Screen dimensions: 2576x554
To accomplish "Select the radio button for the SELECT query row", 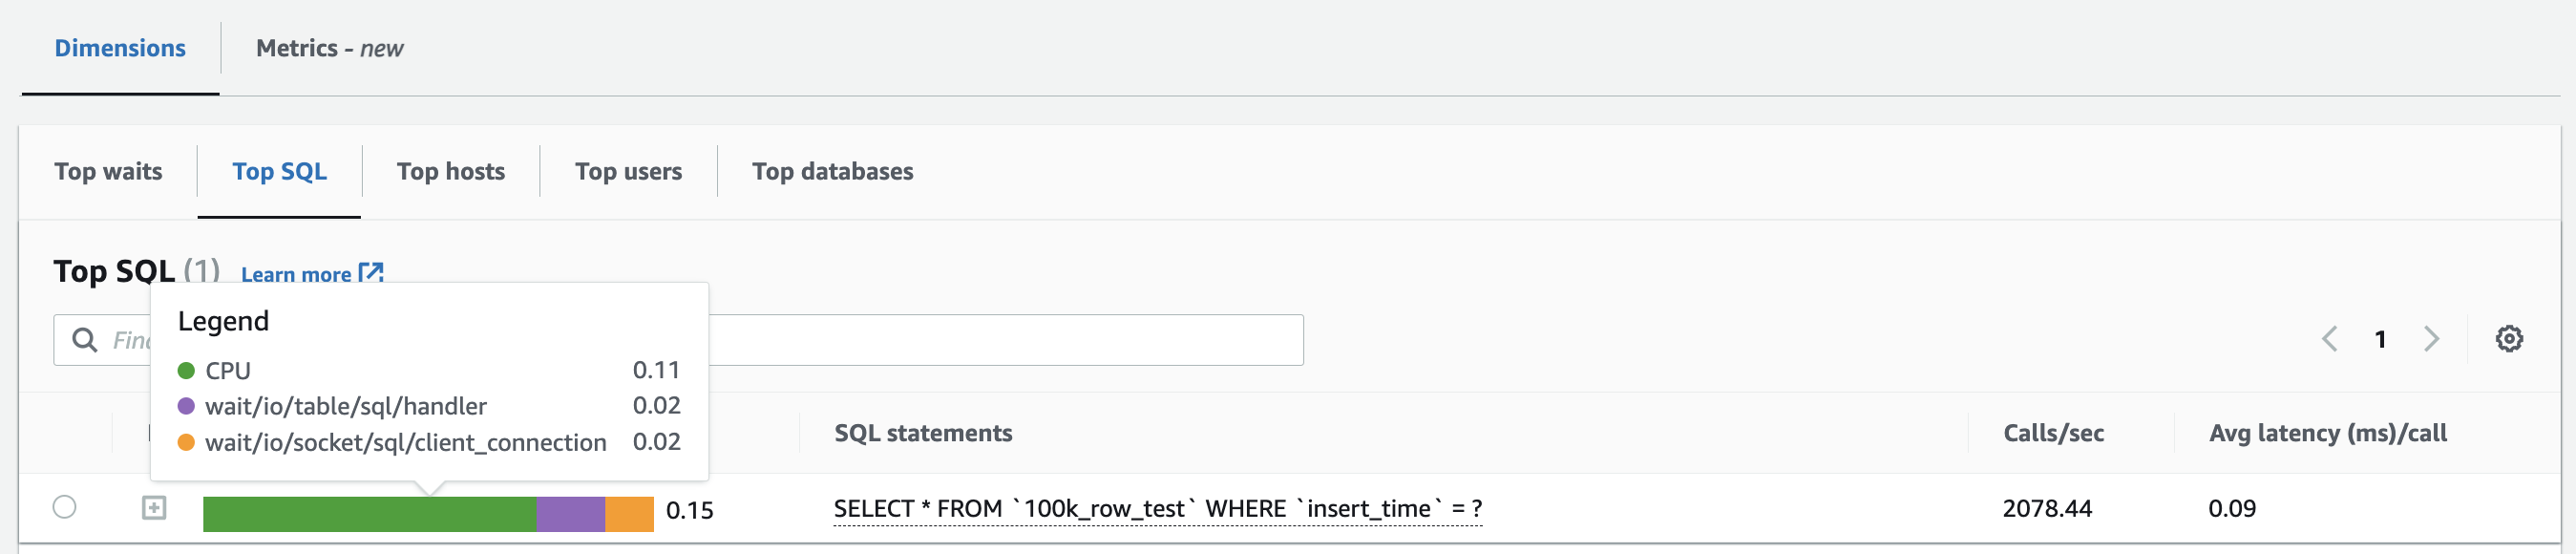I will click(65, 507).
